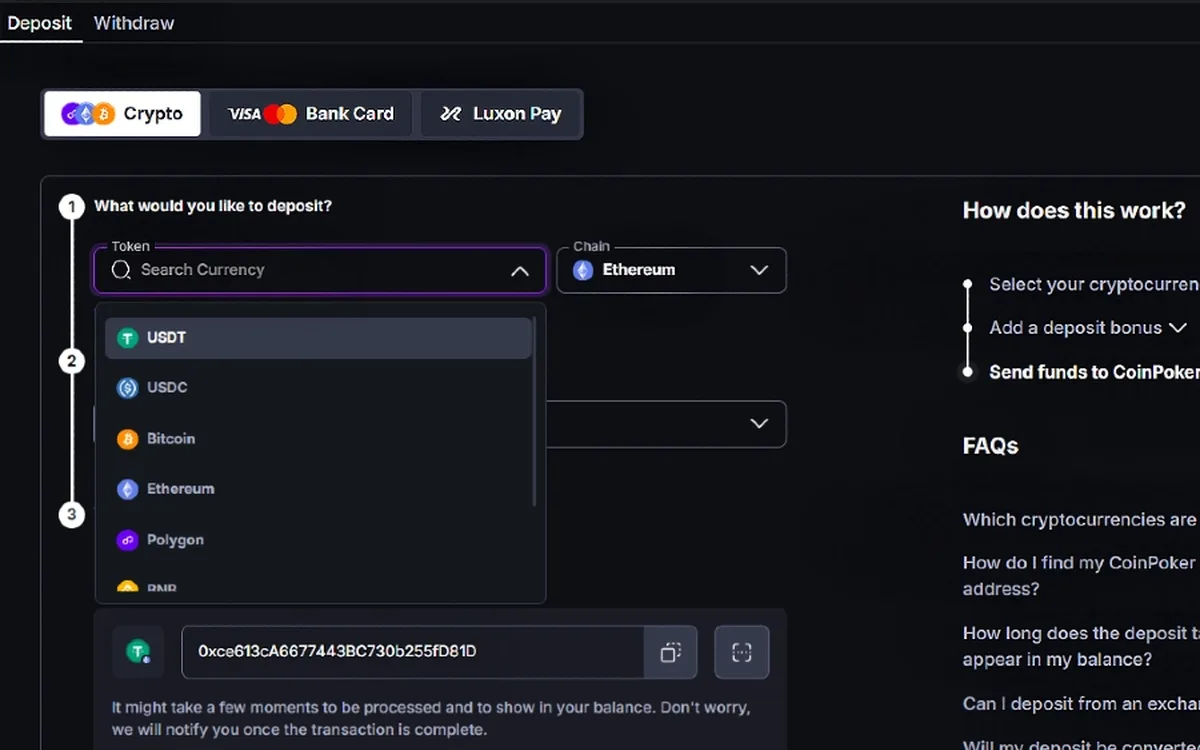Choose USDT from the token list

(318, 338)
